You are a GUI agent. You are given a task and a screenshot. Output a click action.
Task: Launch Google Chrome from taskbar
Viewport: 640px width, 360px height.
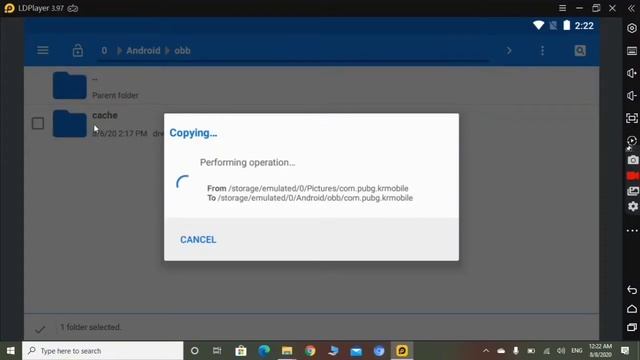pyautogui.click(x=310, y=351)
